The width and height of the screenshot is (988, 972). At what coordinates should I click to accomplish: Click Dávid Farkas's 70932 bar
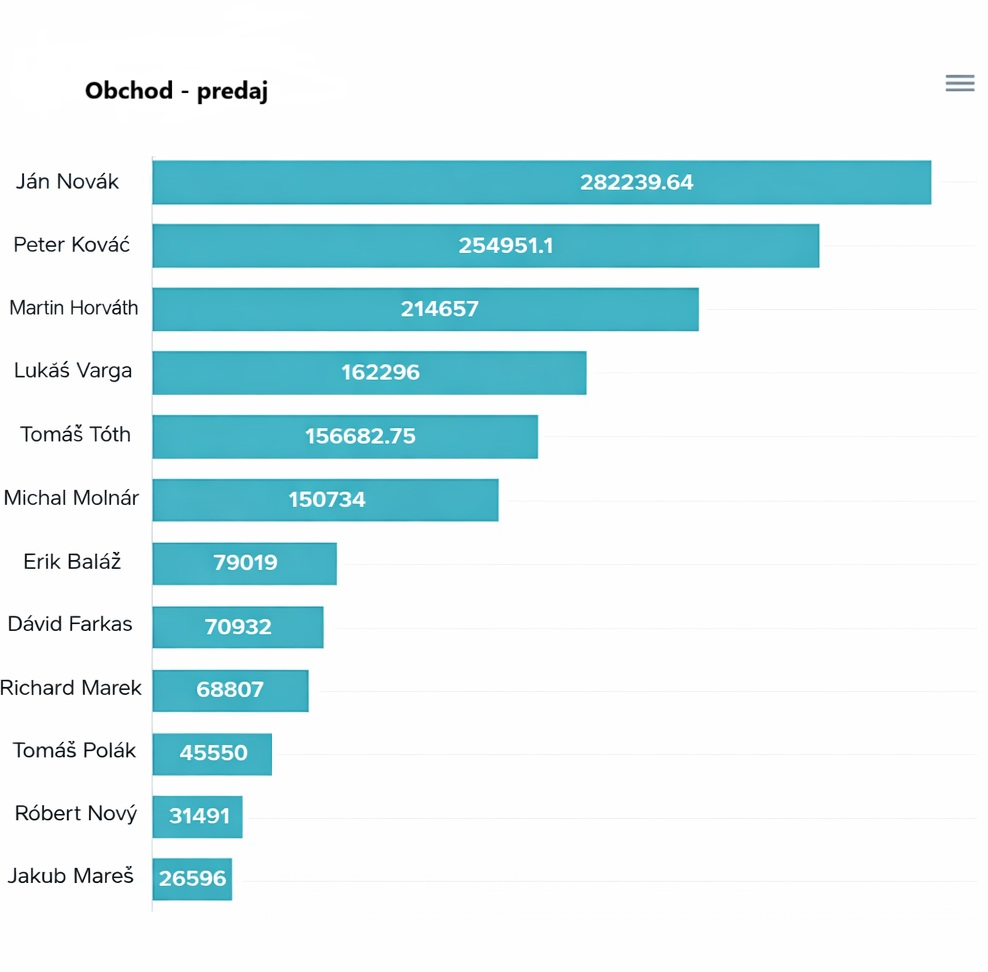tap(238, 627)
